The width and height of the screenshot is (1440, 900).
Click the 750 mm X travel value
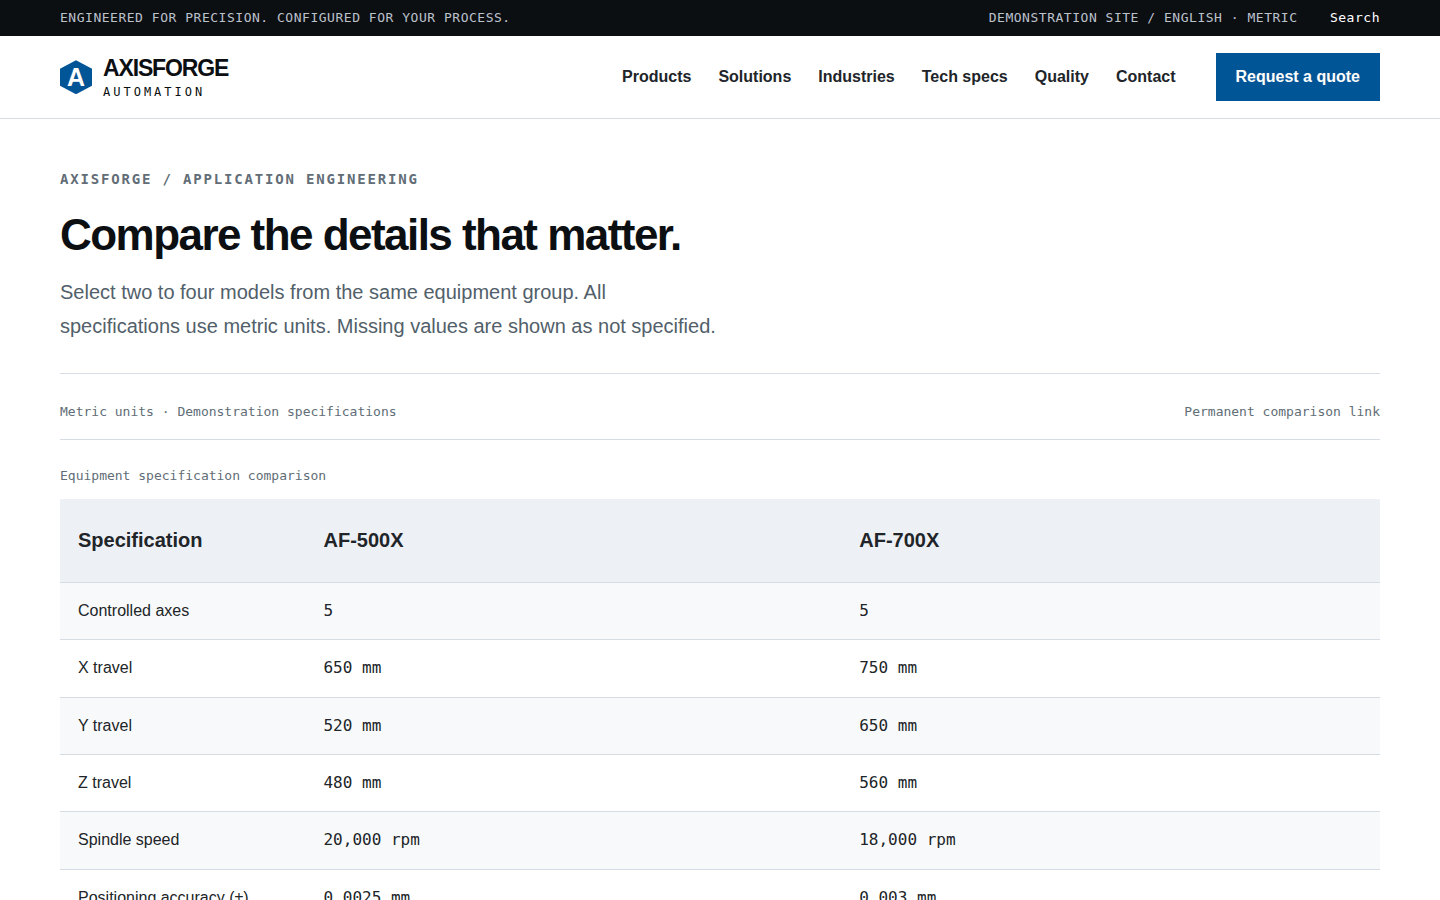coord(888,668)
